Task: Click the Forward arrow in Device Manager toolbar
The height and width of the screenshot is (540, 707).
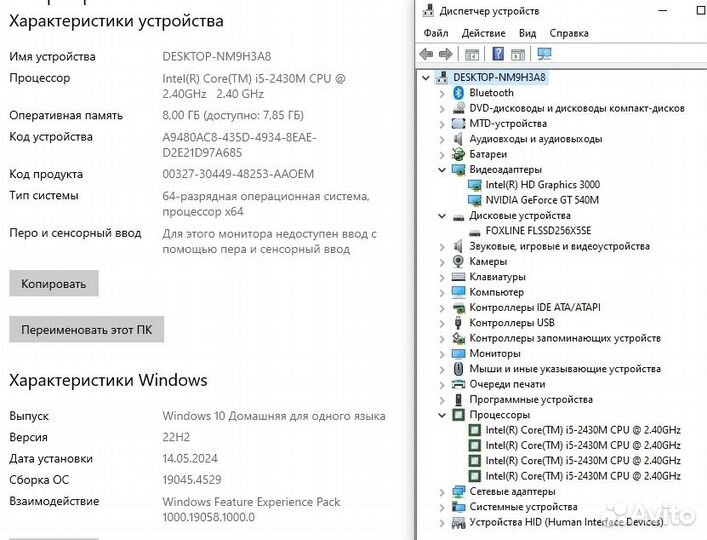Action: click(445, 54)
